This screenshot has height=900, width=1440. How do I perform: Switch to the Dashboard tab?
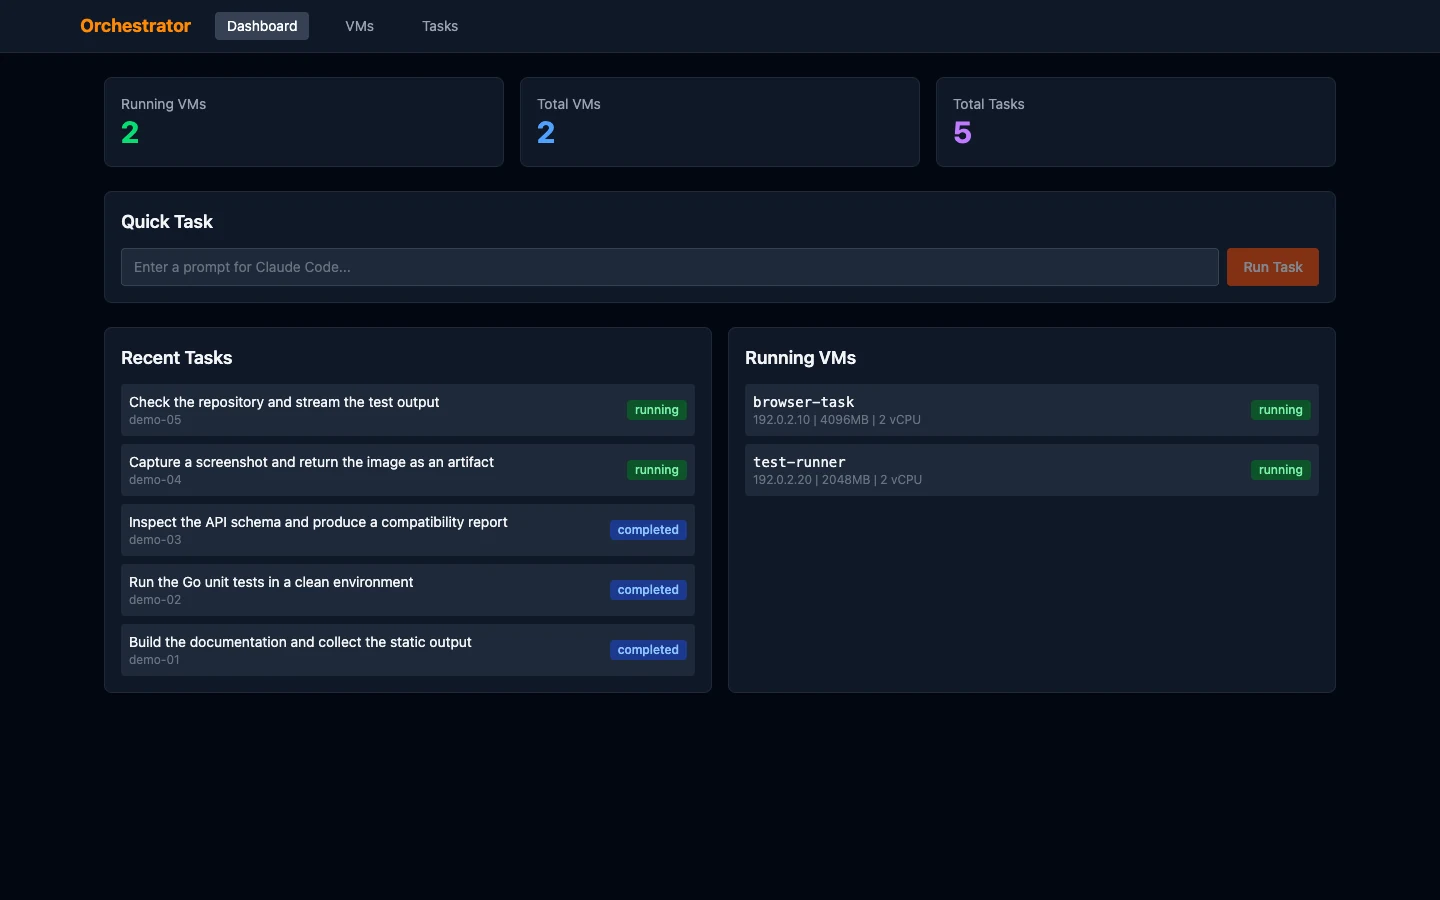[262, 26]
